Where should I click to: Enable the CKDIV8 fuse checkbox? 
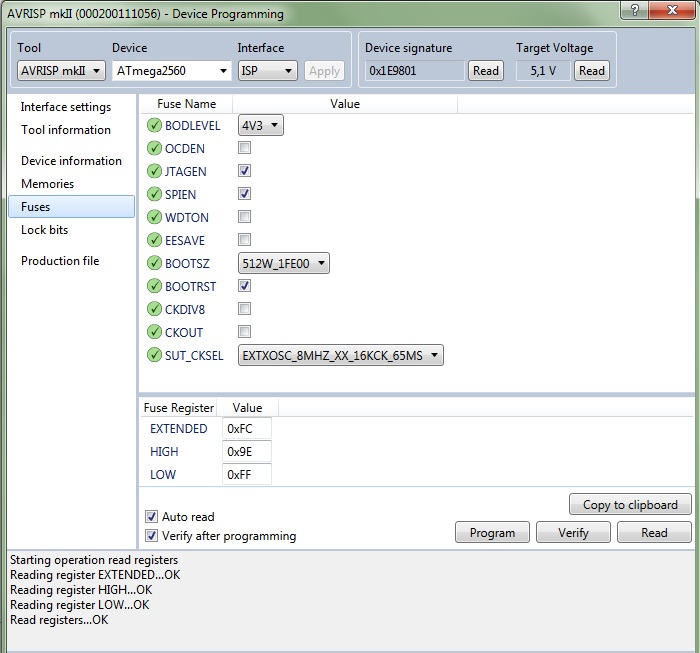[x=244, y=309]
